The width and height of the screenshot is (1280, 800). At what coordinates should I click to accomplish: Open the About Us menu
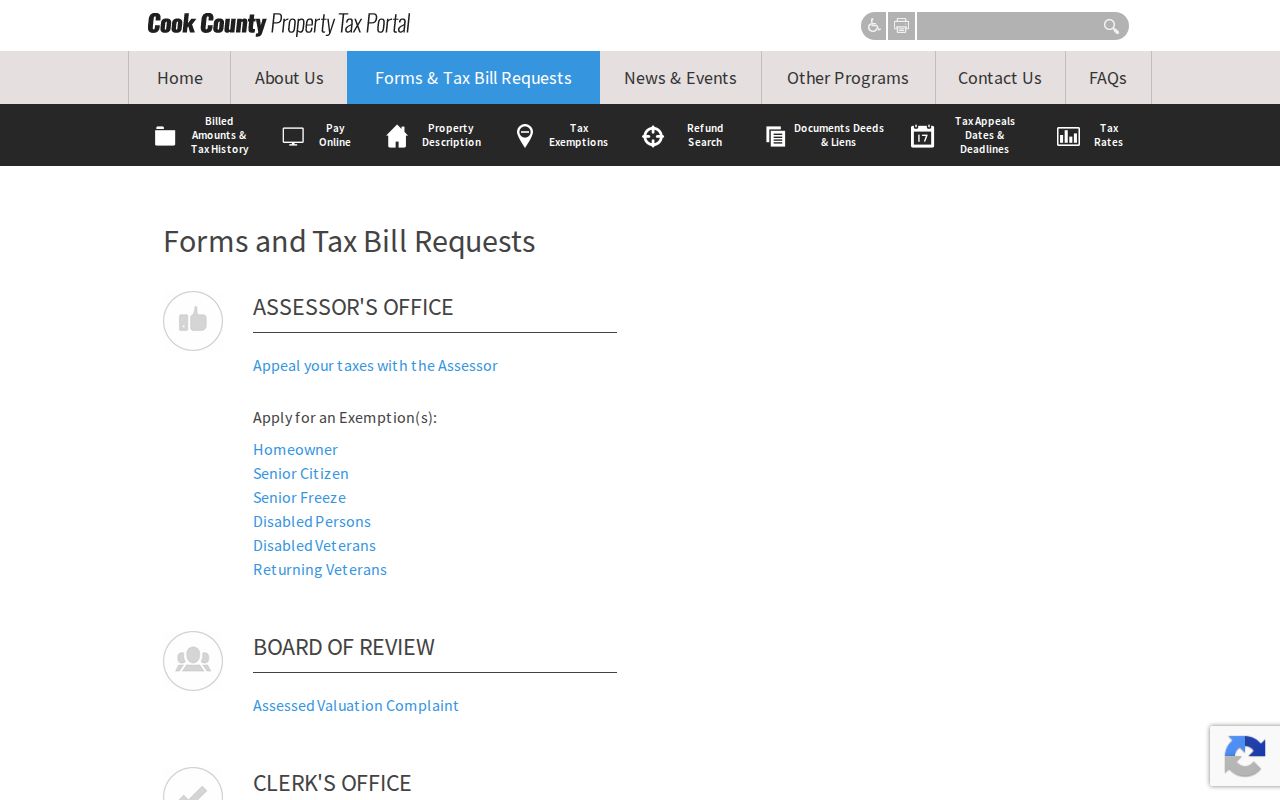pyautogui.click(x=289, y=78)
